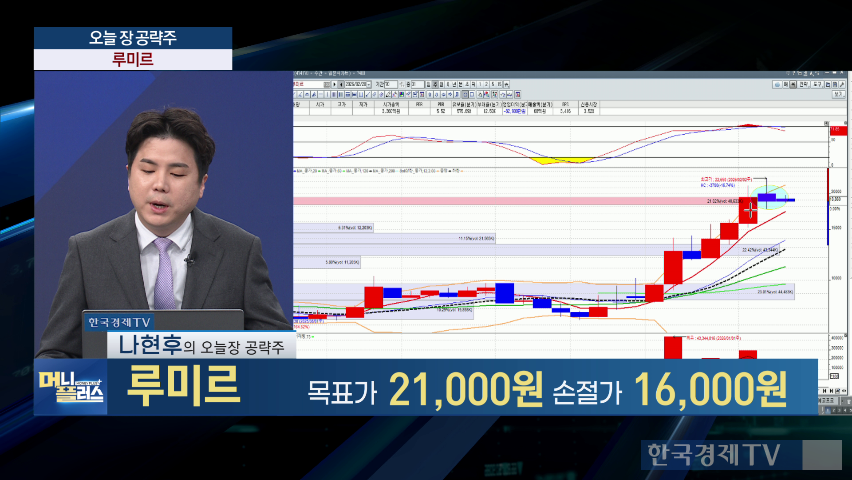Image resolution: width=852 pixels, height=480 pixels.
Task: Enable the 월 (monthly) period button
Action: pyautogui.click(x=443, y=84)
